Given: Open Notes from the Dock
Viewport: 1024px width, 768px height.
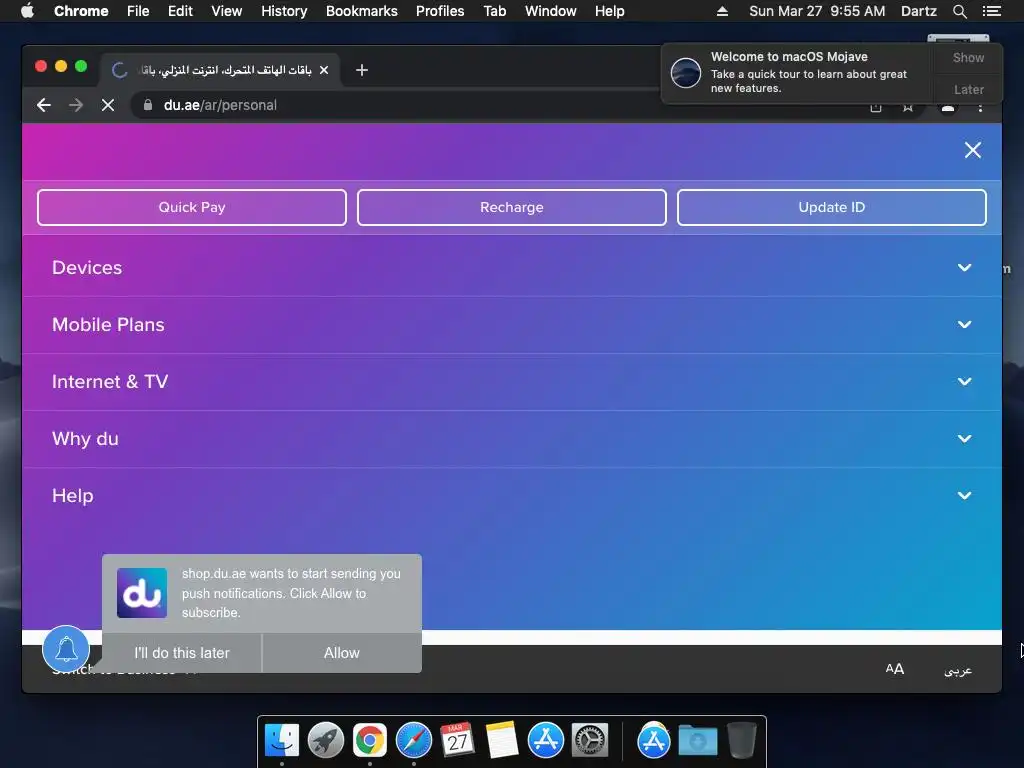Looking at the screenshot, I should pos(502,741).
